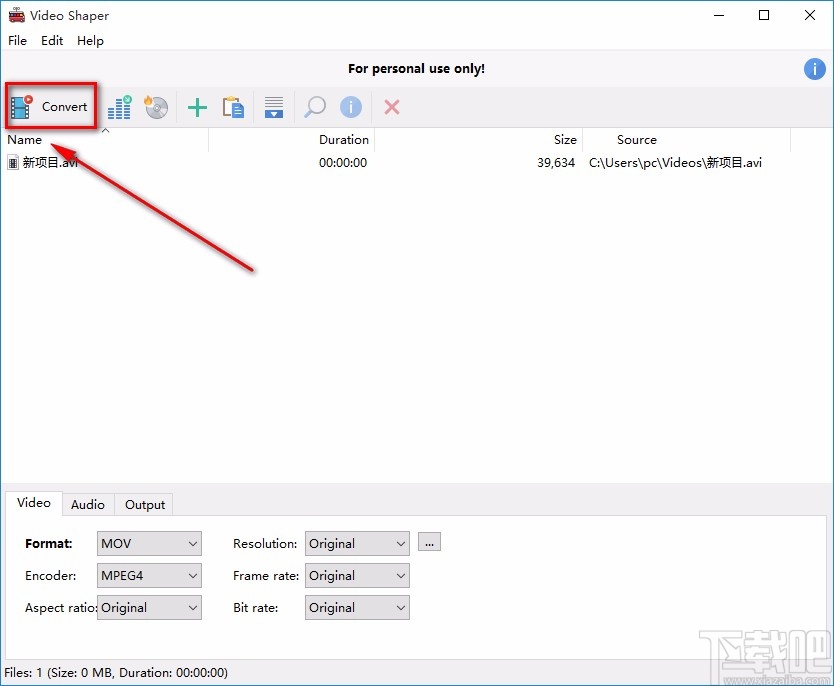Click the magnifying glass toolbar icon

[x=315, y=107]
